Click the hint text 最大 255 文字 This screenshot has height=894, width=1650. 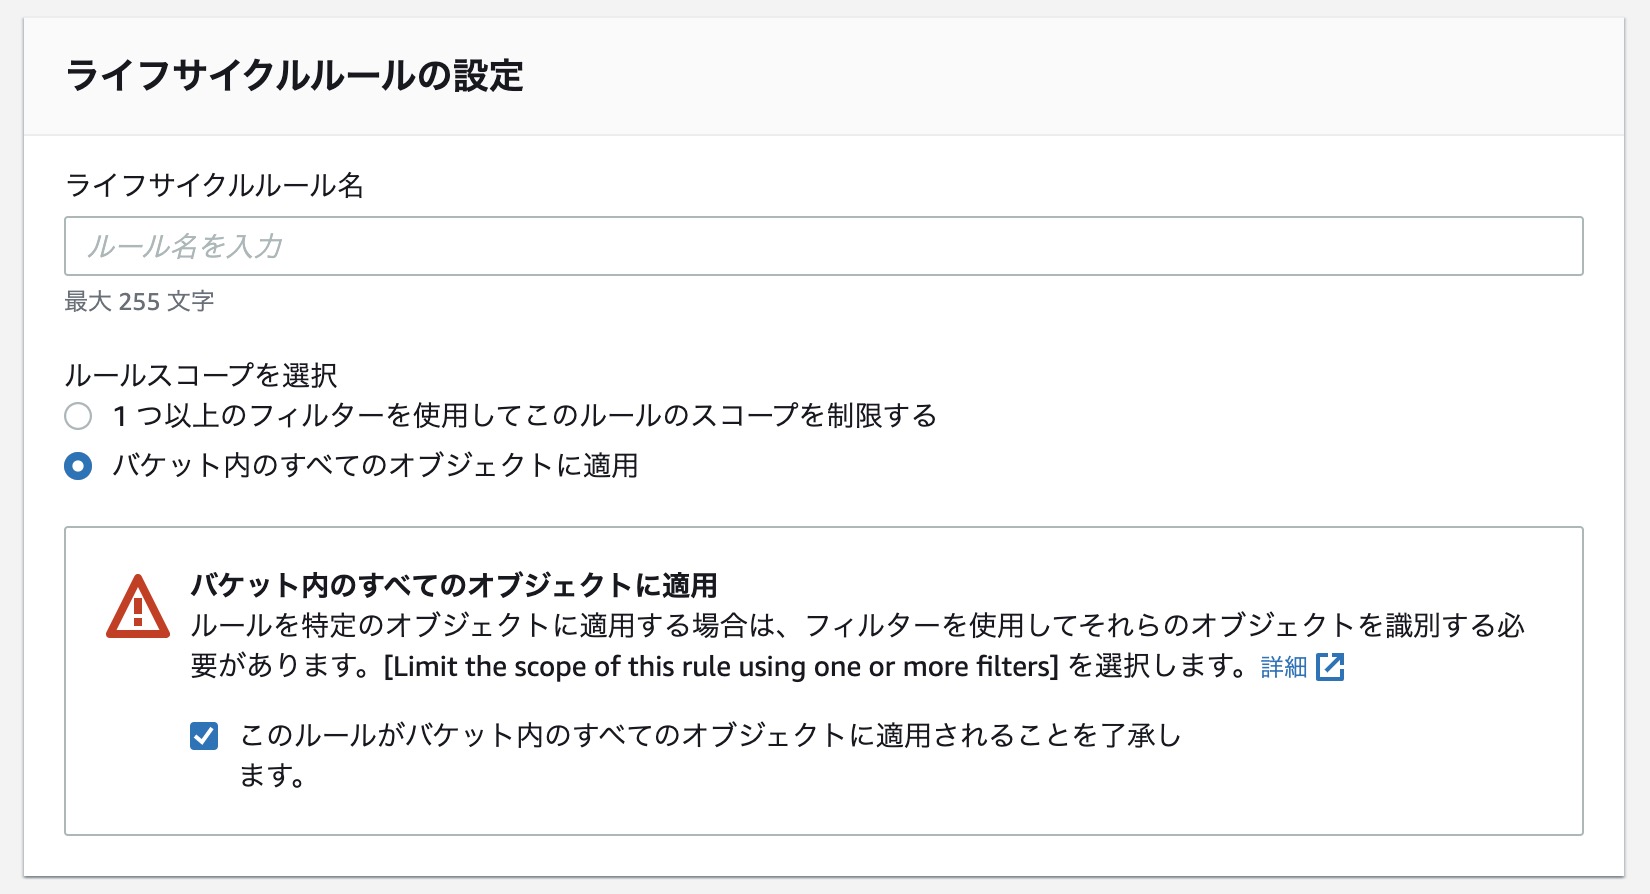pyautogui.click(x=140, y=301)
